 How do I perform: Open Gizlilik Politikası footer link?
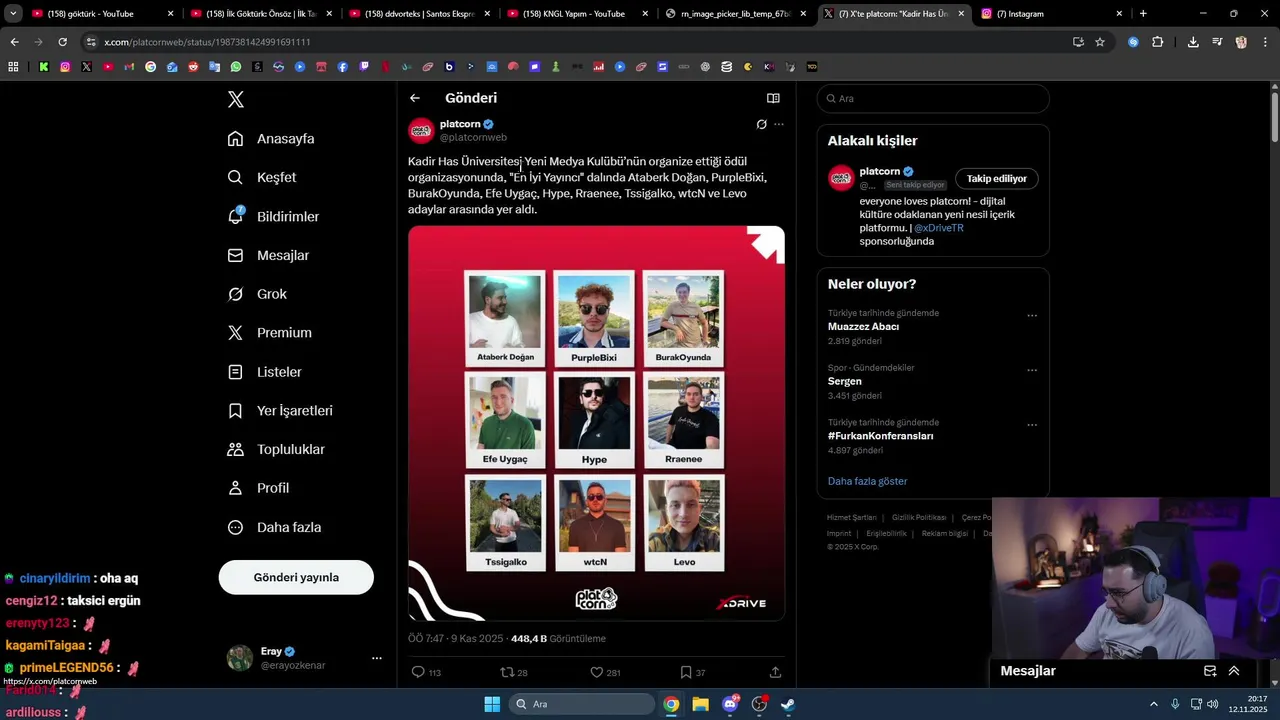(x=919, y=517)
